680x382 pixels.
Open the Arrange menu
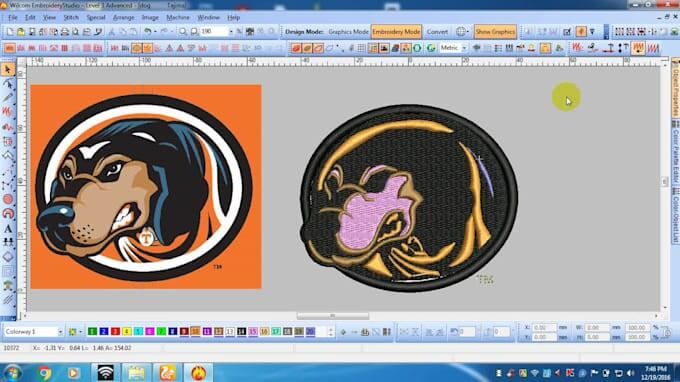124,18
